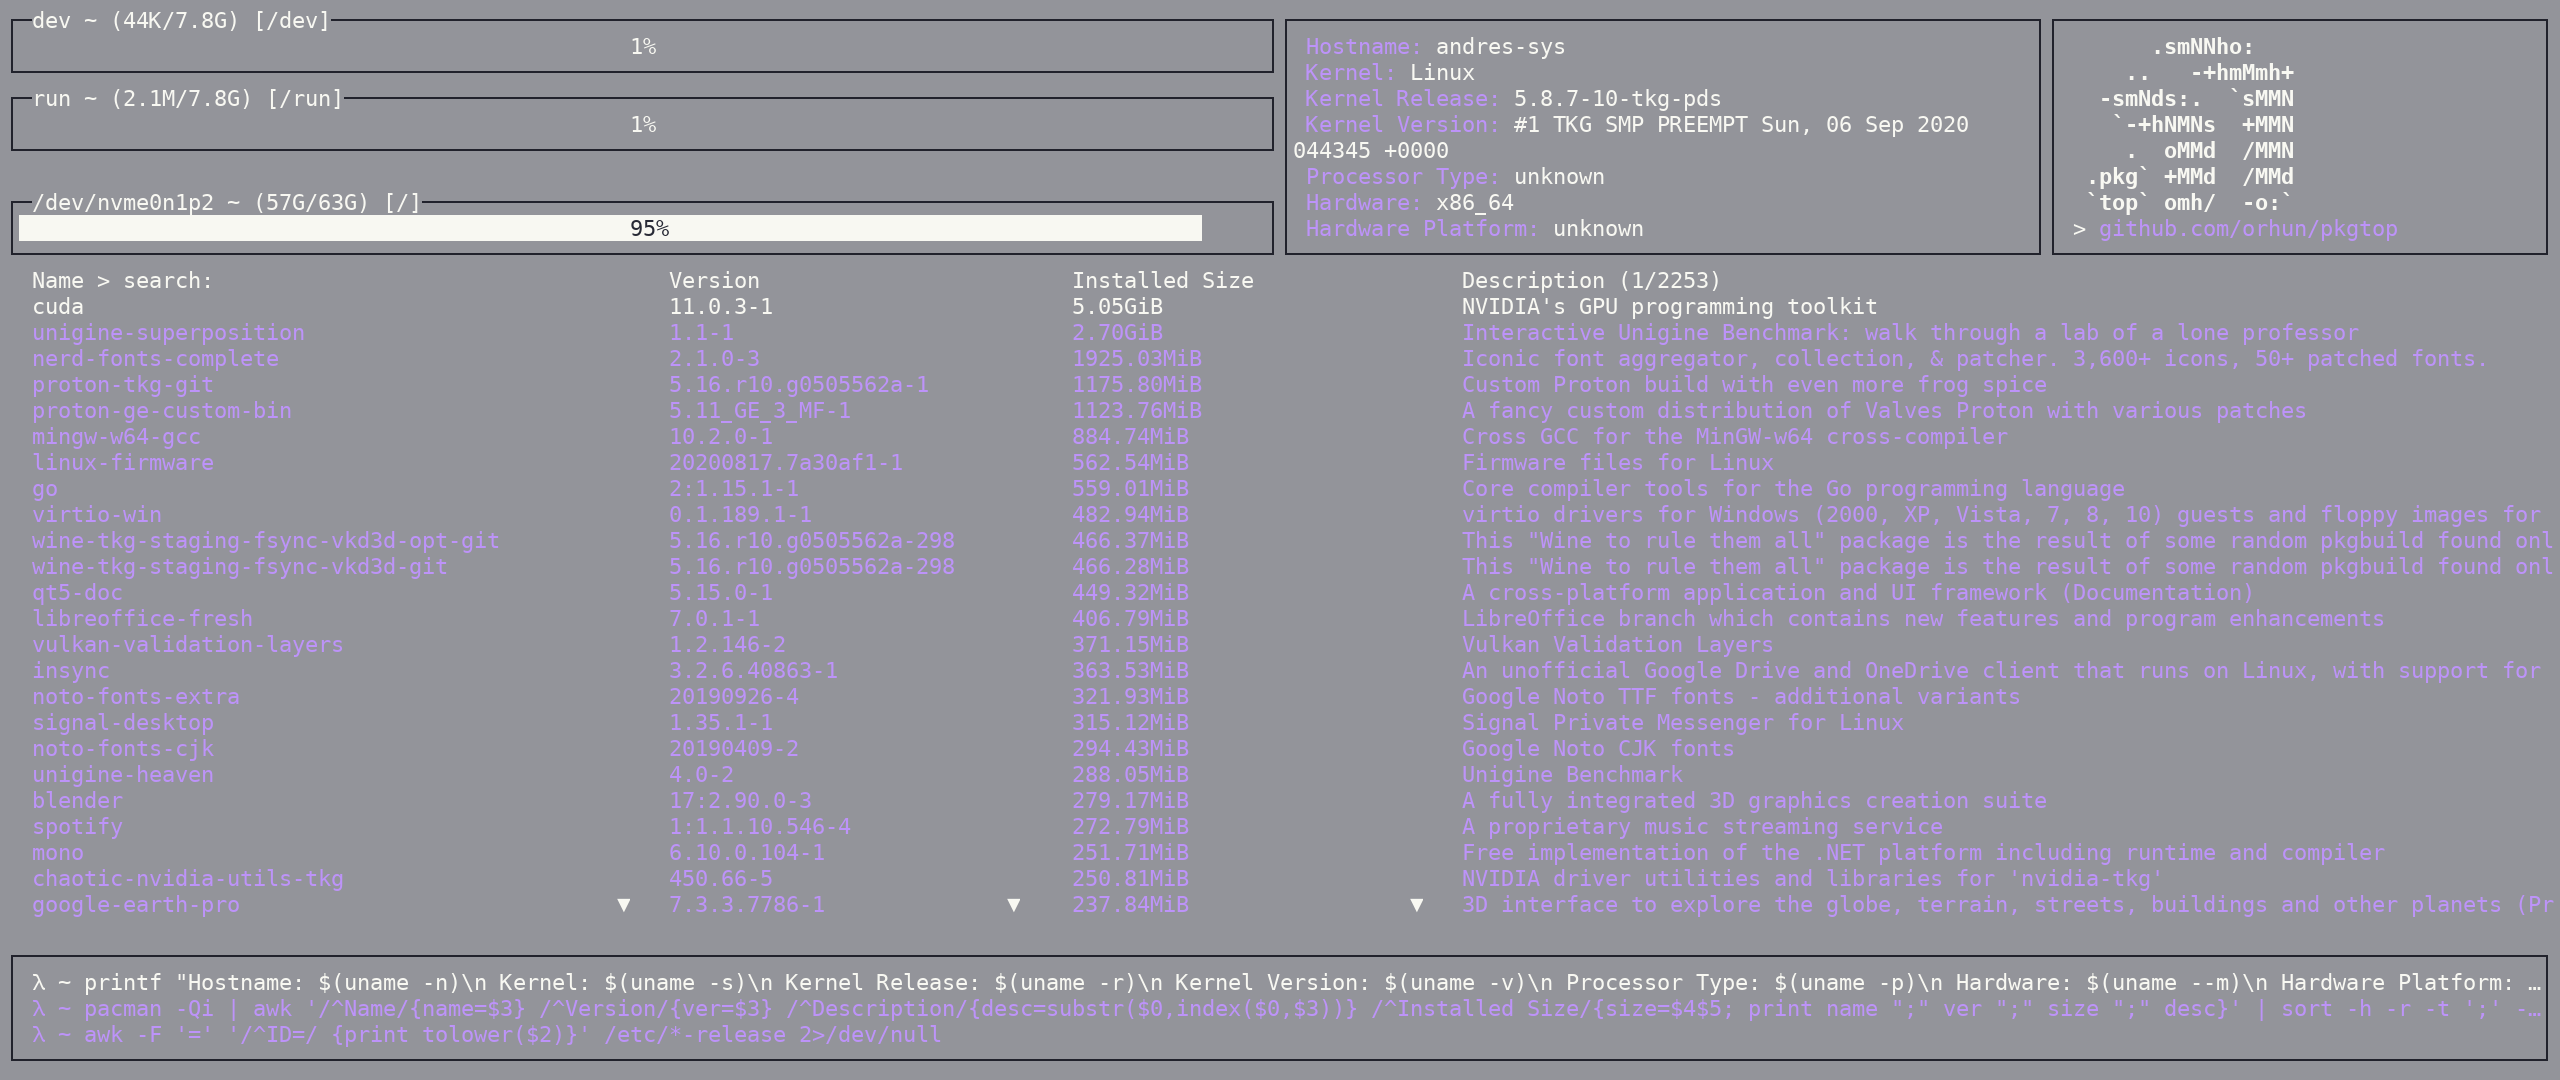Click the Version column header
Image resolution: width=2560 pixels, height=1080 pixels.
click(714, 281)
